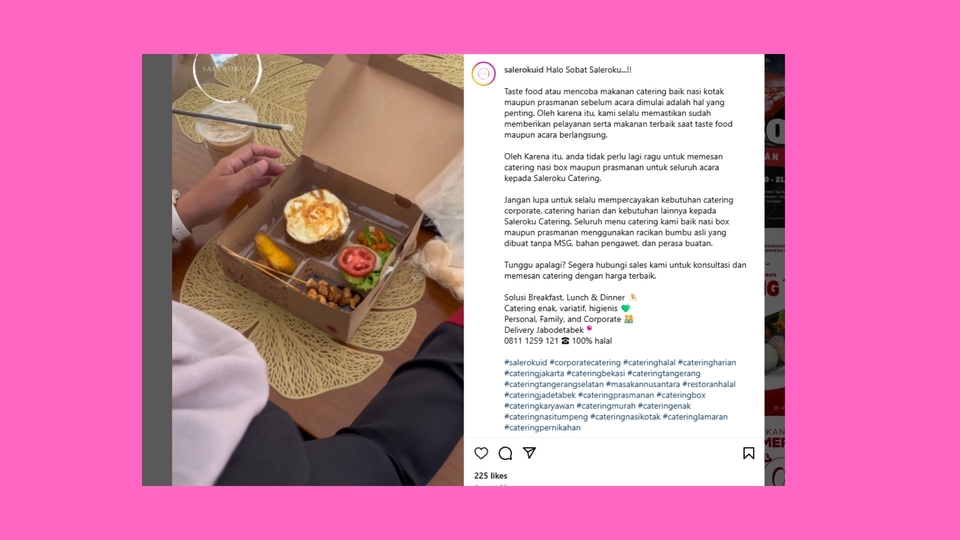Like the post with the heart icon

coord(481,453)
